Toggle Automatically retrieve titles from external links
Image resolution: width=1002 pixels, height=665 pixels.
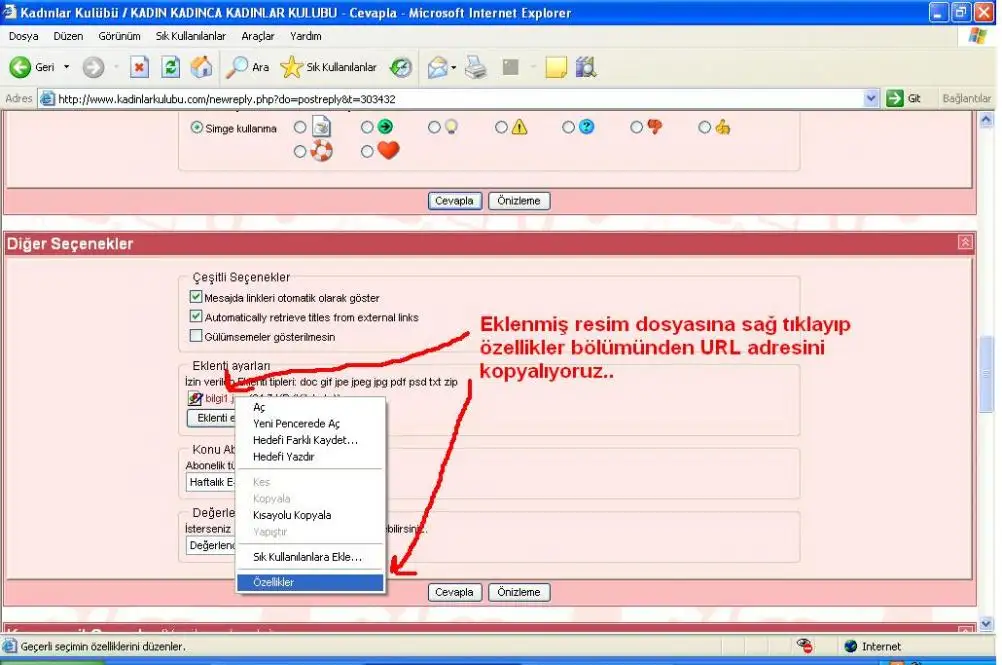point(196,317)
